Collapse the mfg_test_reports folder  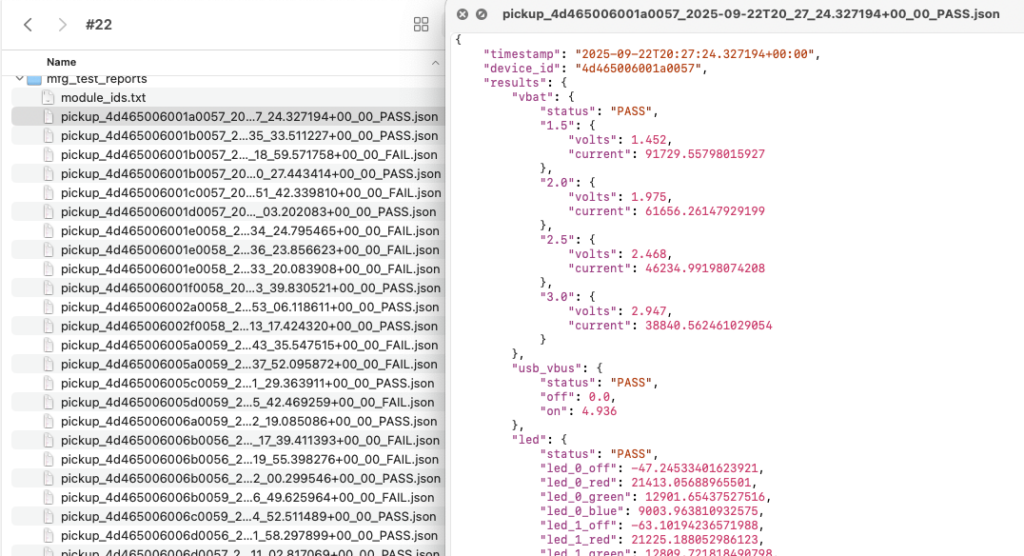pos(19,79)
